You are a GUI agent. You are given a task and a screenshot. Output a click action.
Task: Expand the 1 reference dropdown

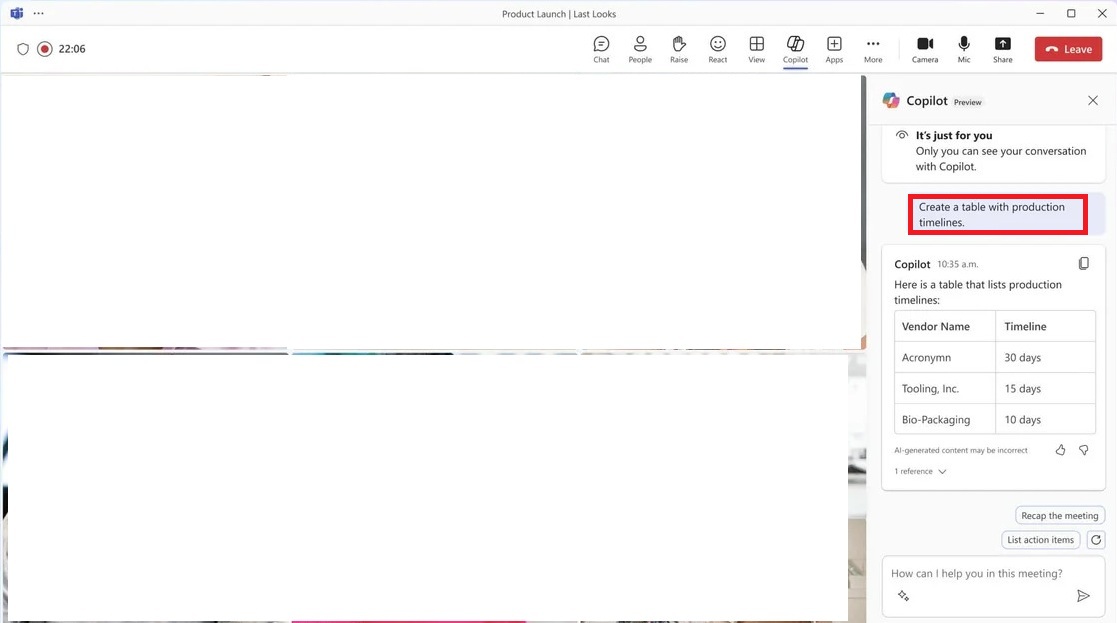tap(920, 471)
